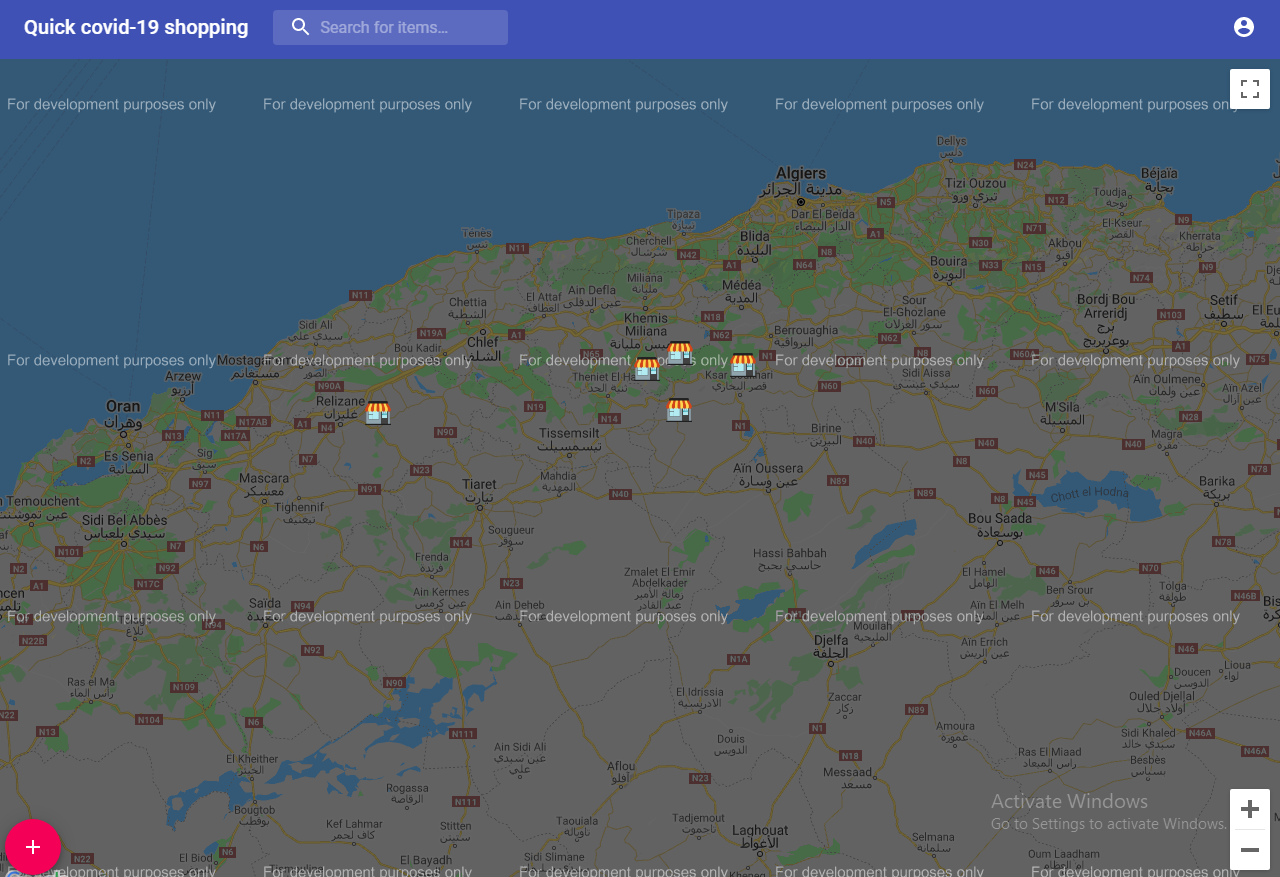Zoom out on the map
The height and width of the screenshot is (877, 1280).
(x=1250, y=850)
